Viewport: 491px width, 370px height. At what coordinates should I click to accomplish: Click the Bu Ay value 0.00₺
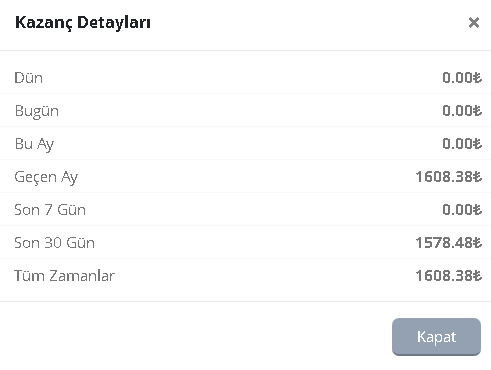pos(462,144)
